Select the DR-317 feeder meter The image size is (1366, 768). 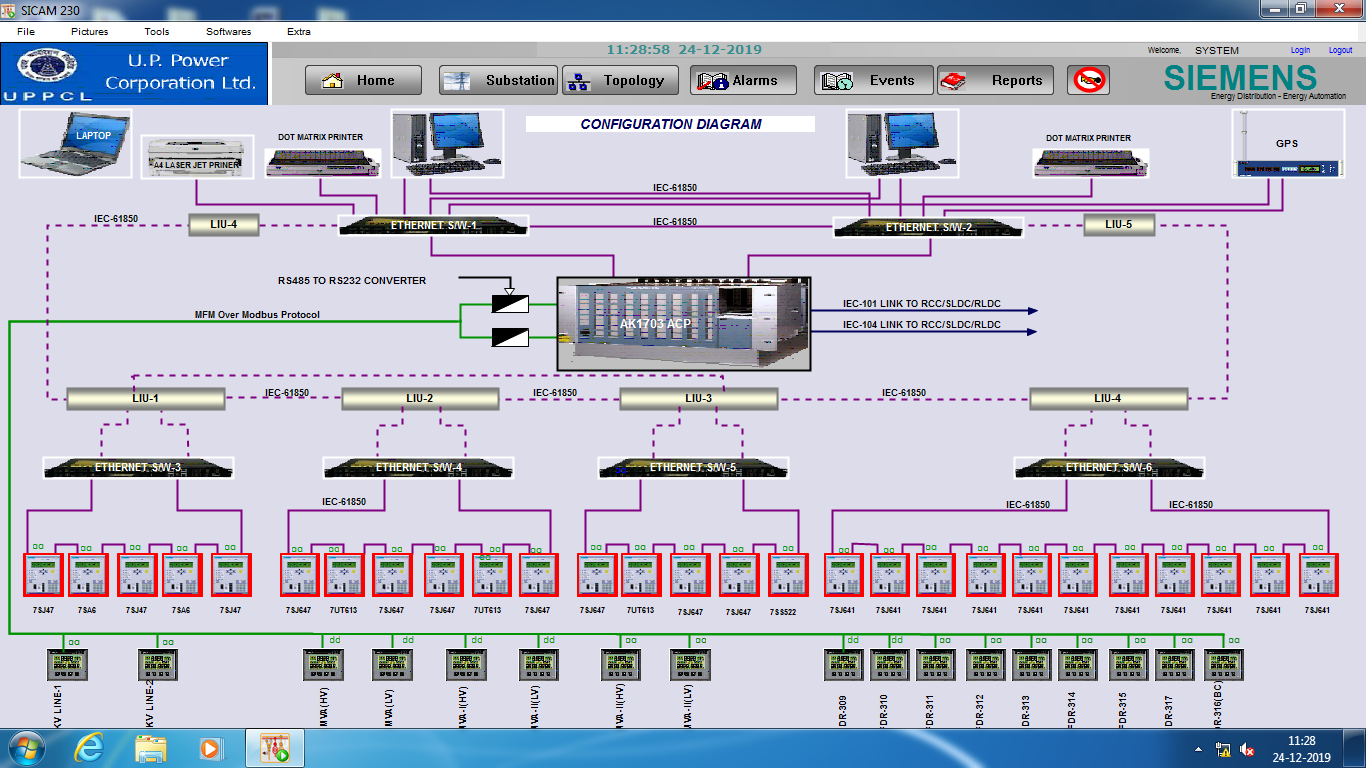point(1174,666)
